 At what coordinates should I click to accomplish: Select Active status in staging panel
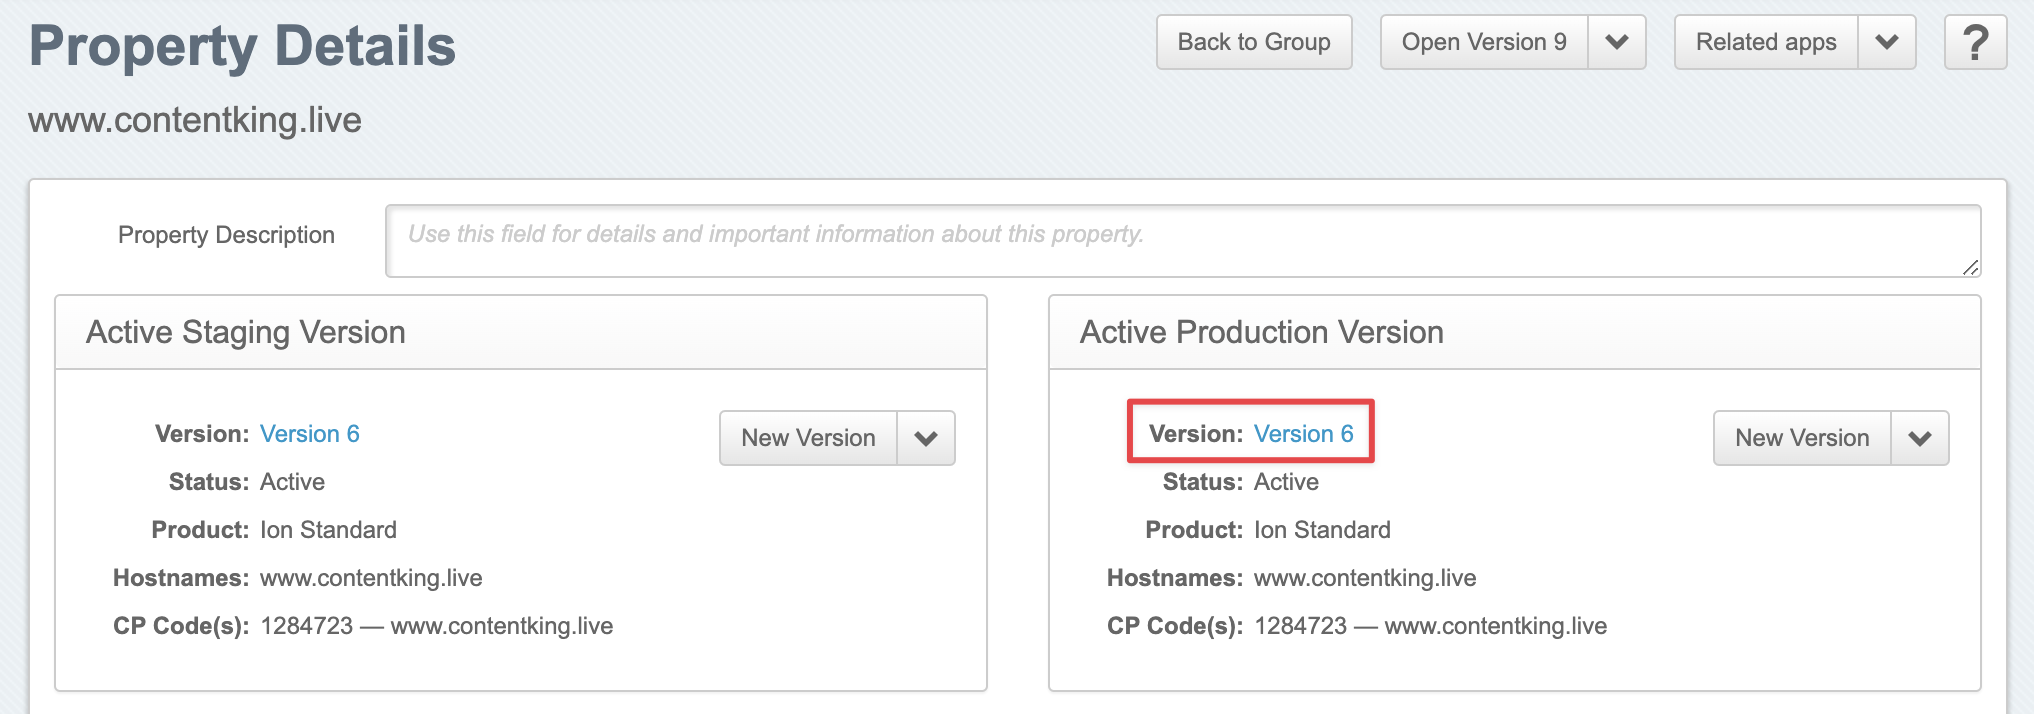click(292, 482)
